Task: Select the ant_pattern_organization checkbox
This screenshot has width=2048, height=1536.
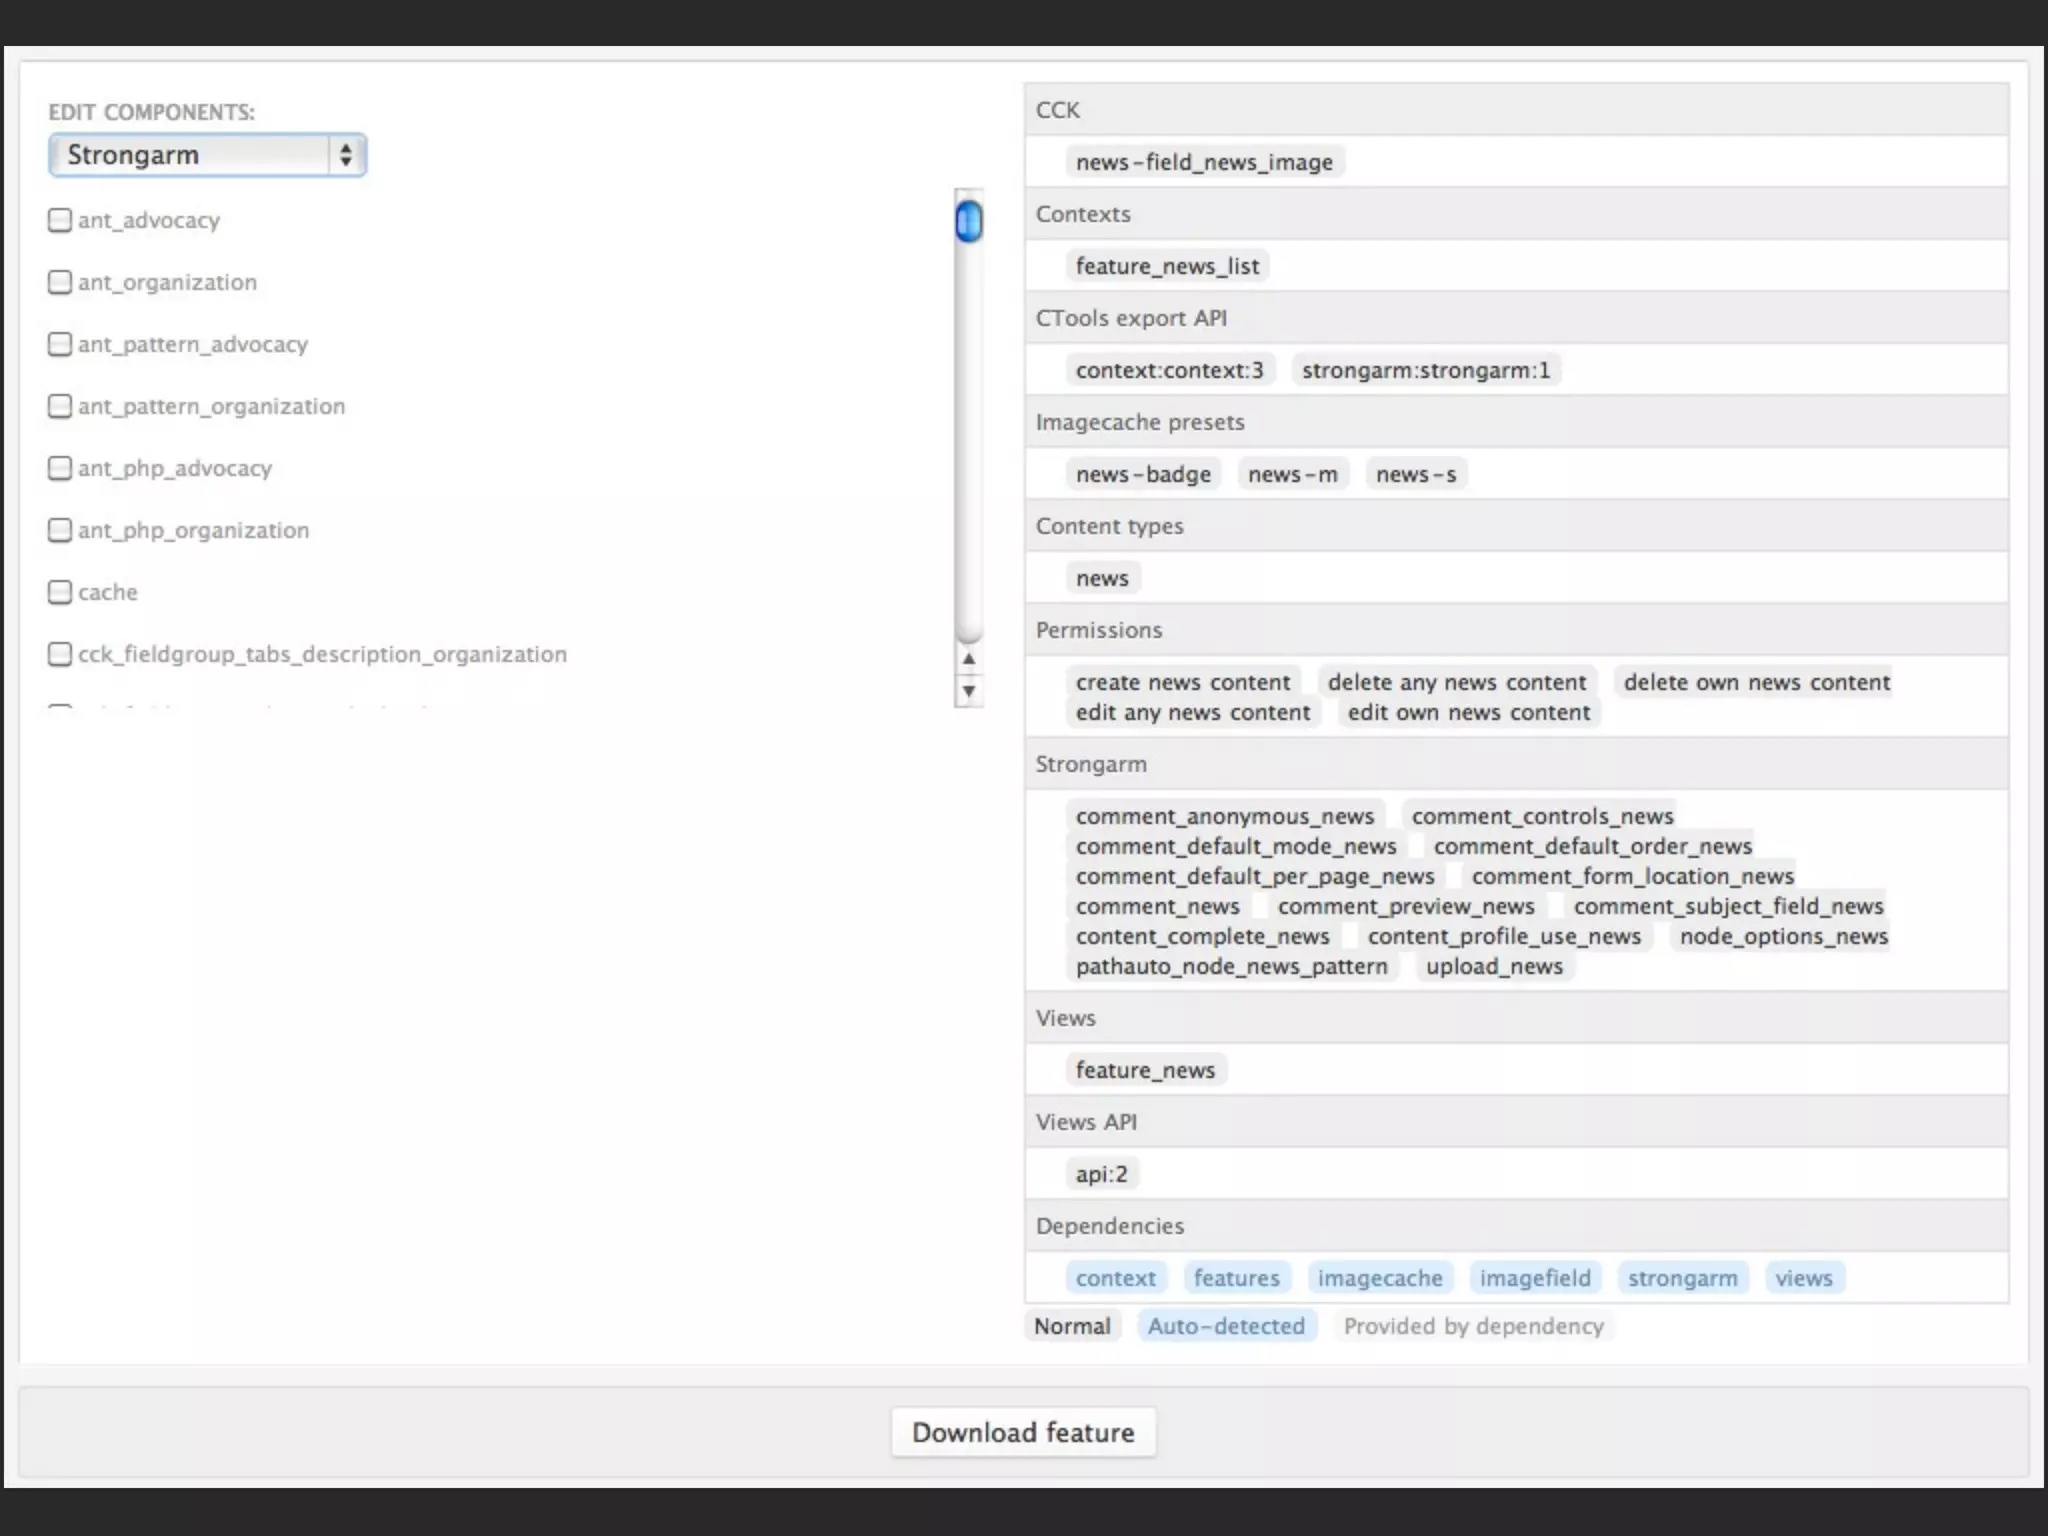Action: pyautogui.click(x=60, y=406)
